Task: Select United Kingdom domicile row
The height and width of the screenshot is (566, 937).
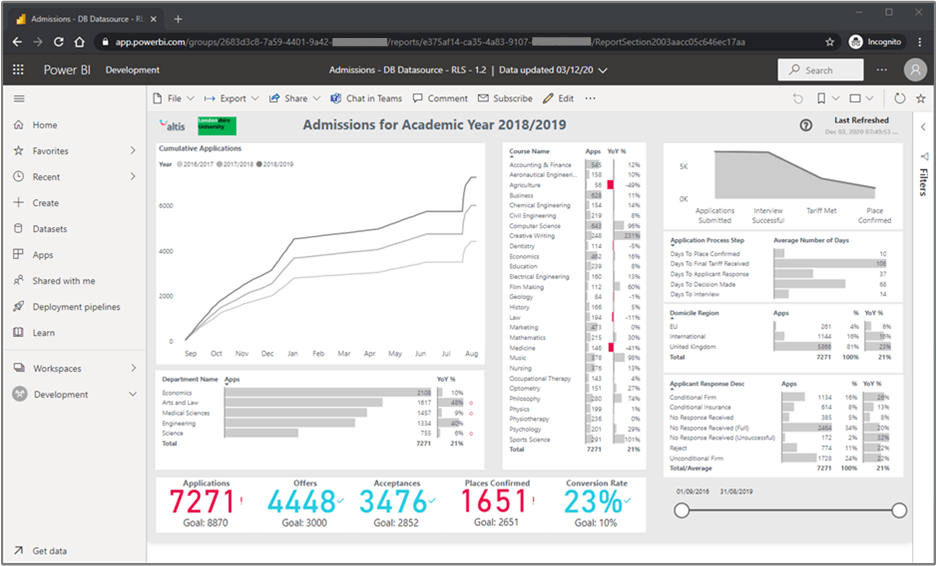Action: tap(780, 347)
